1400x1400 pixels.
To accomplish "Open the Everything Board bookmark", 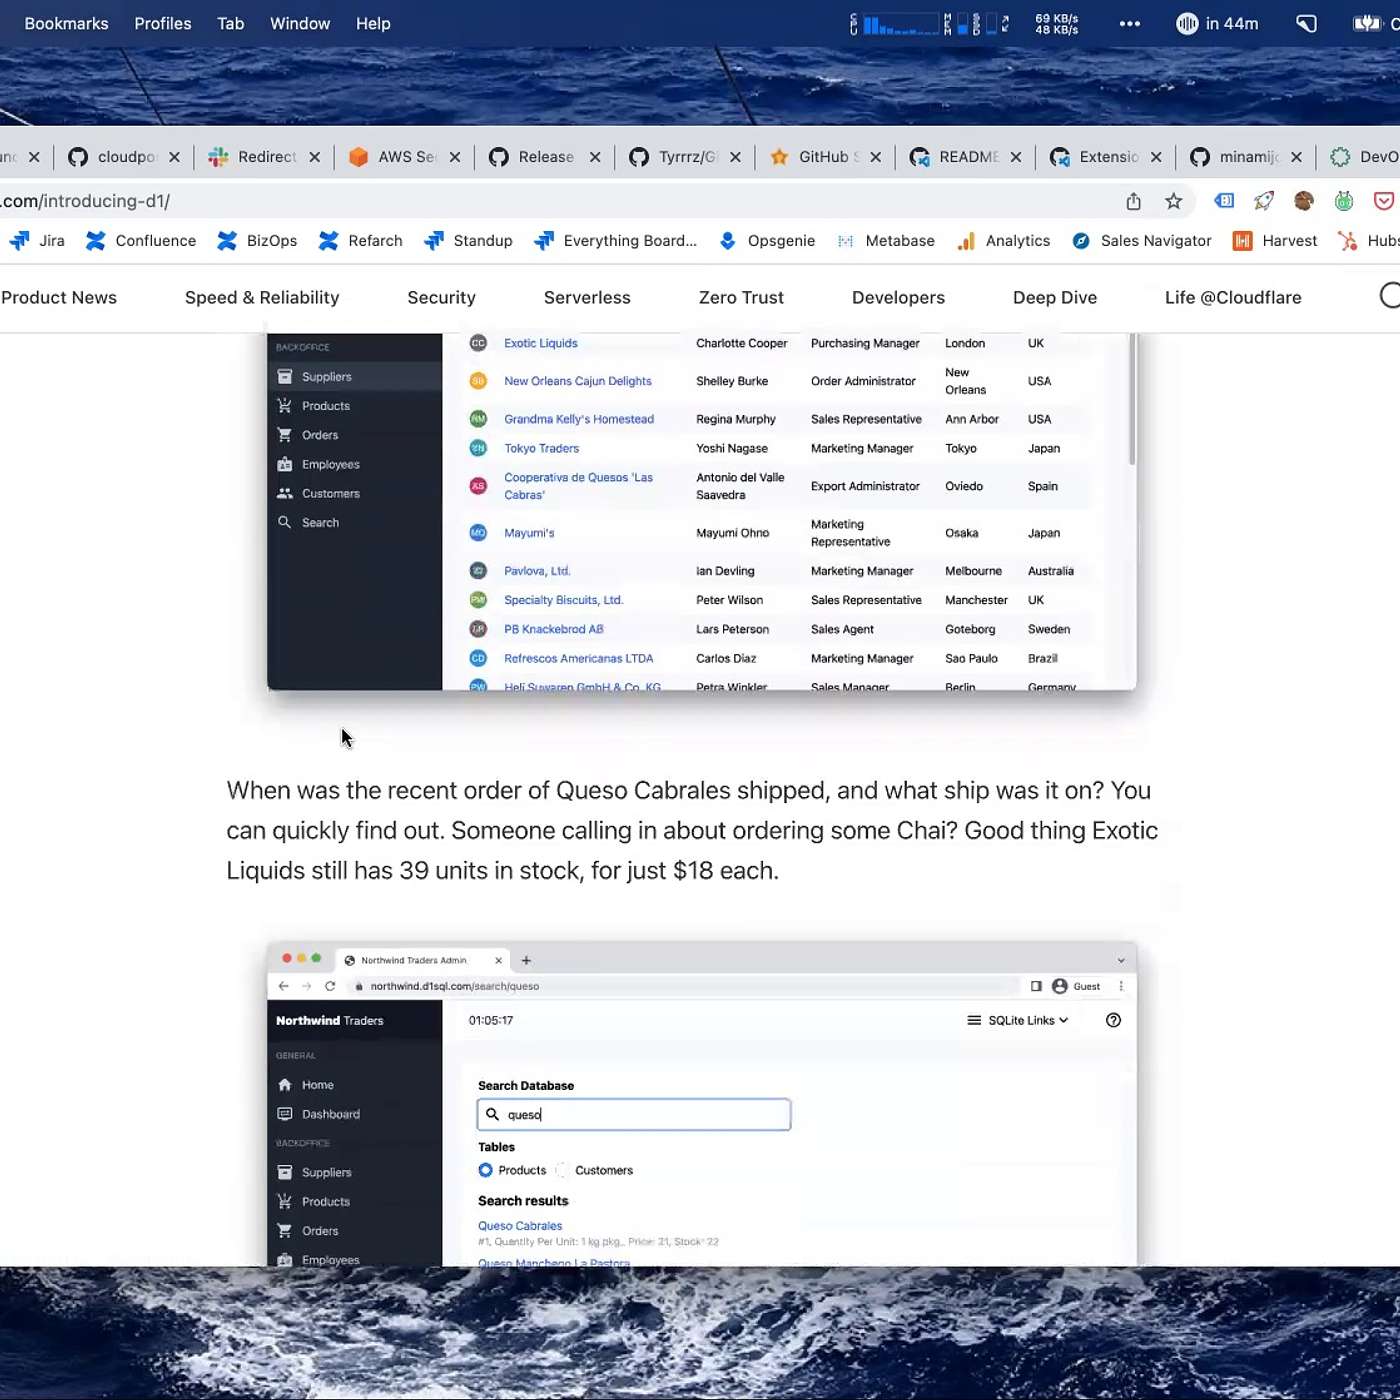I will point(615,241).
